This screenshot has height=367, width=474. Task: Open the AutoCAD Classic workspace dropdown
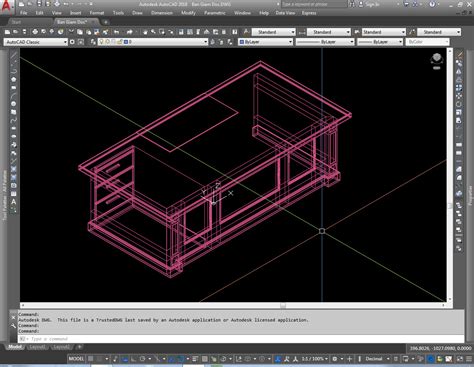(x=36, y=42)
